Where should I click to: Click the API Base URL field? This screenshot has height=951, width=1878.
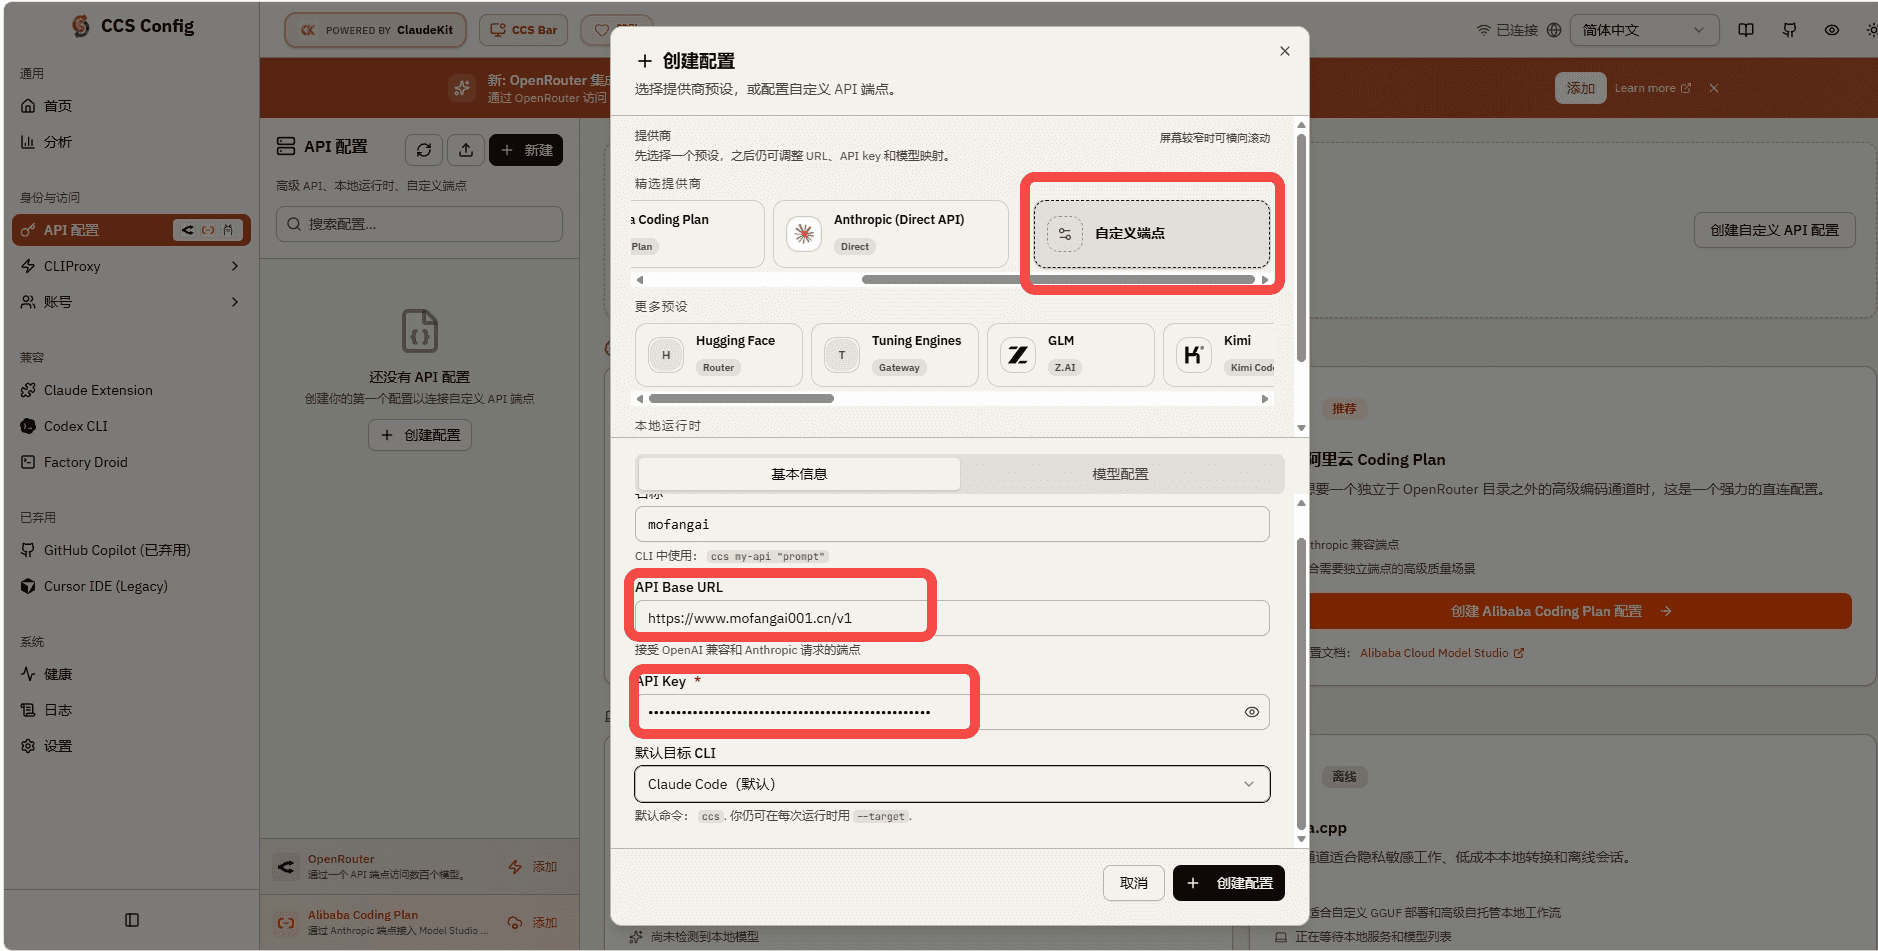[x=952, y=618]
